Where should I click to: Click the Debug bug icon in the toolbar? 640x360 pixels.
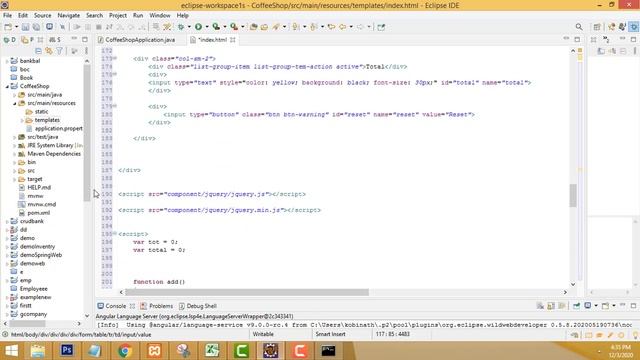tap(181, 27)
